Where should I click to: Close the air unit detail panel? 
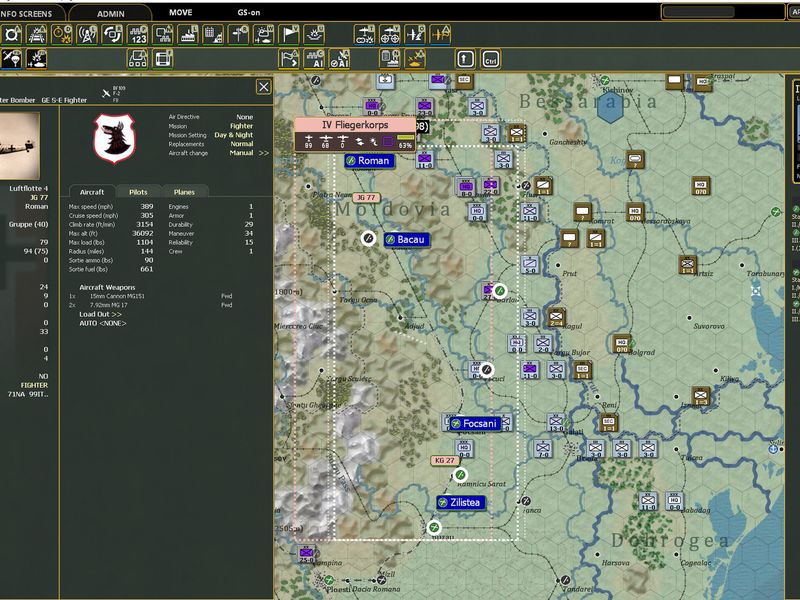263,87
